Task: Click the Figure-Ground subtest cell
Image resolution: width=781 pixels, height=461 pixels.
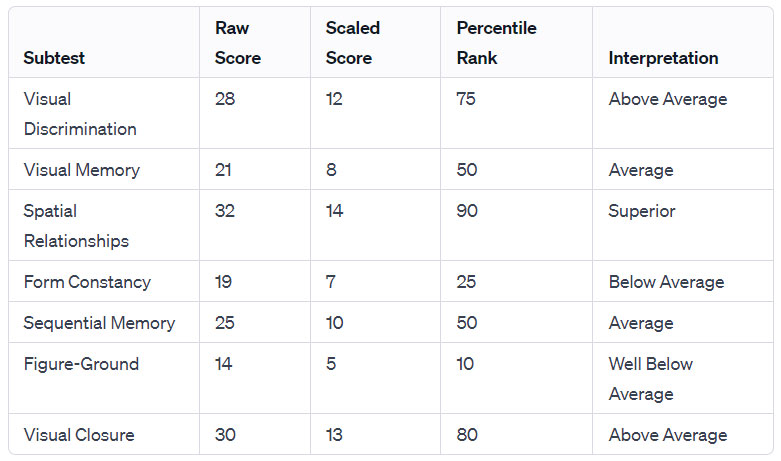Action: (81, 364)
